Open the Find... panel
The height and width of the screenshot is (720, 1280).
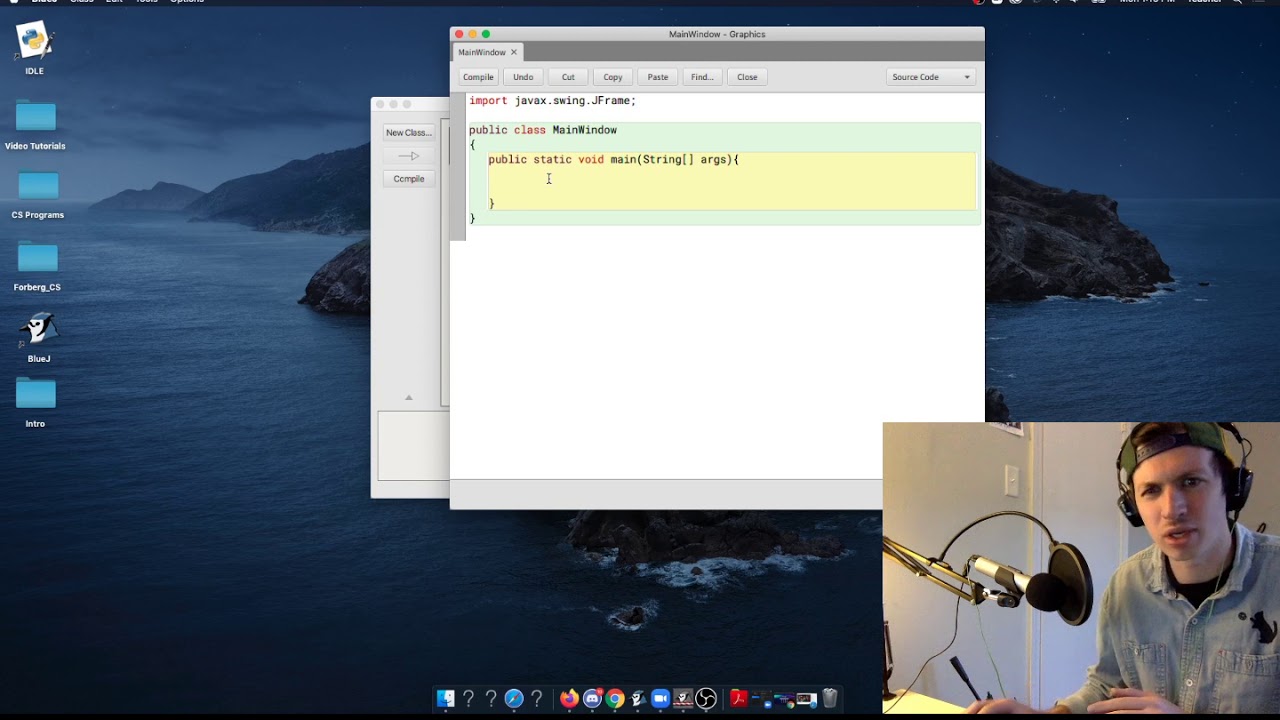pyautogui.click(x=702, y=77)
